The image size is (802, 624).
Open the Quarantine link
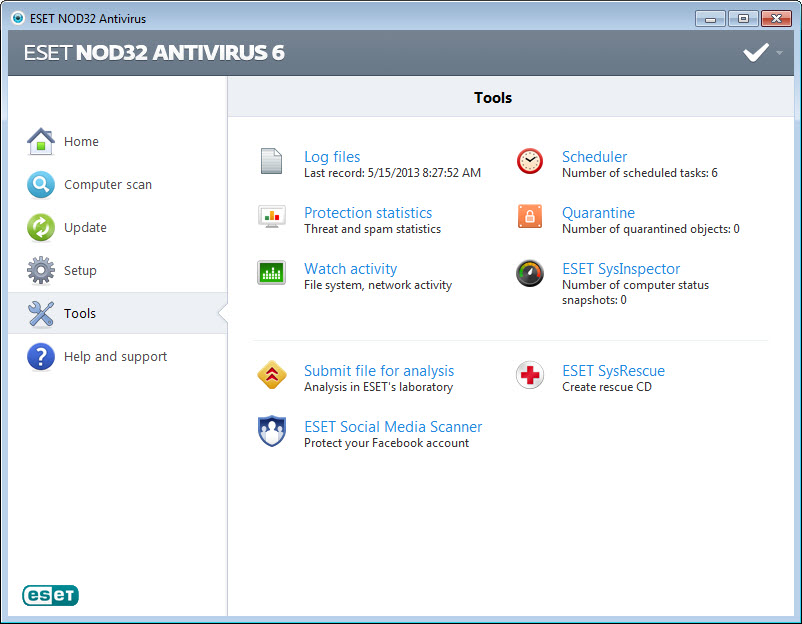click(x=598, y=212)
